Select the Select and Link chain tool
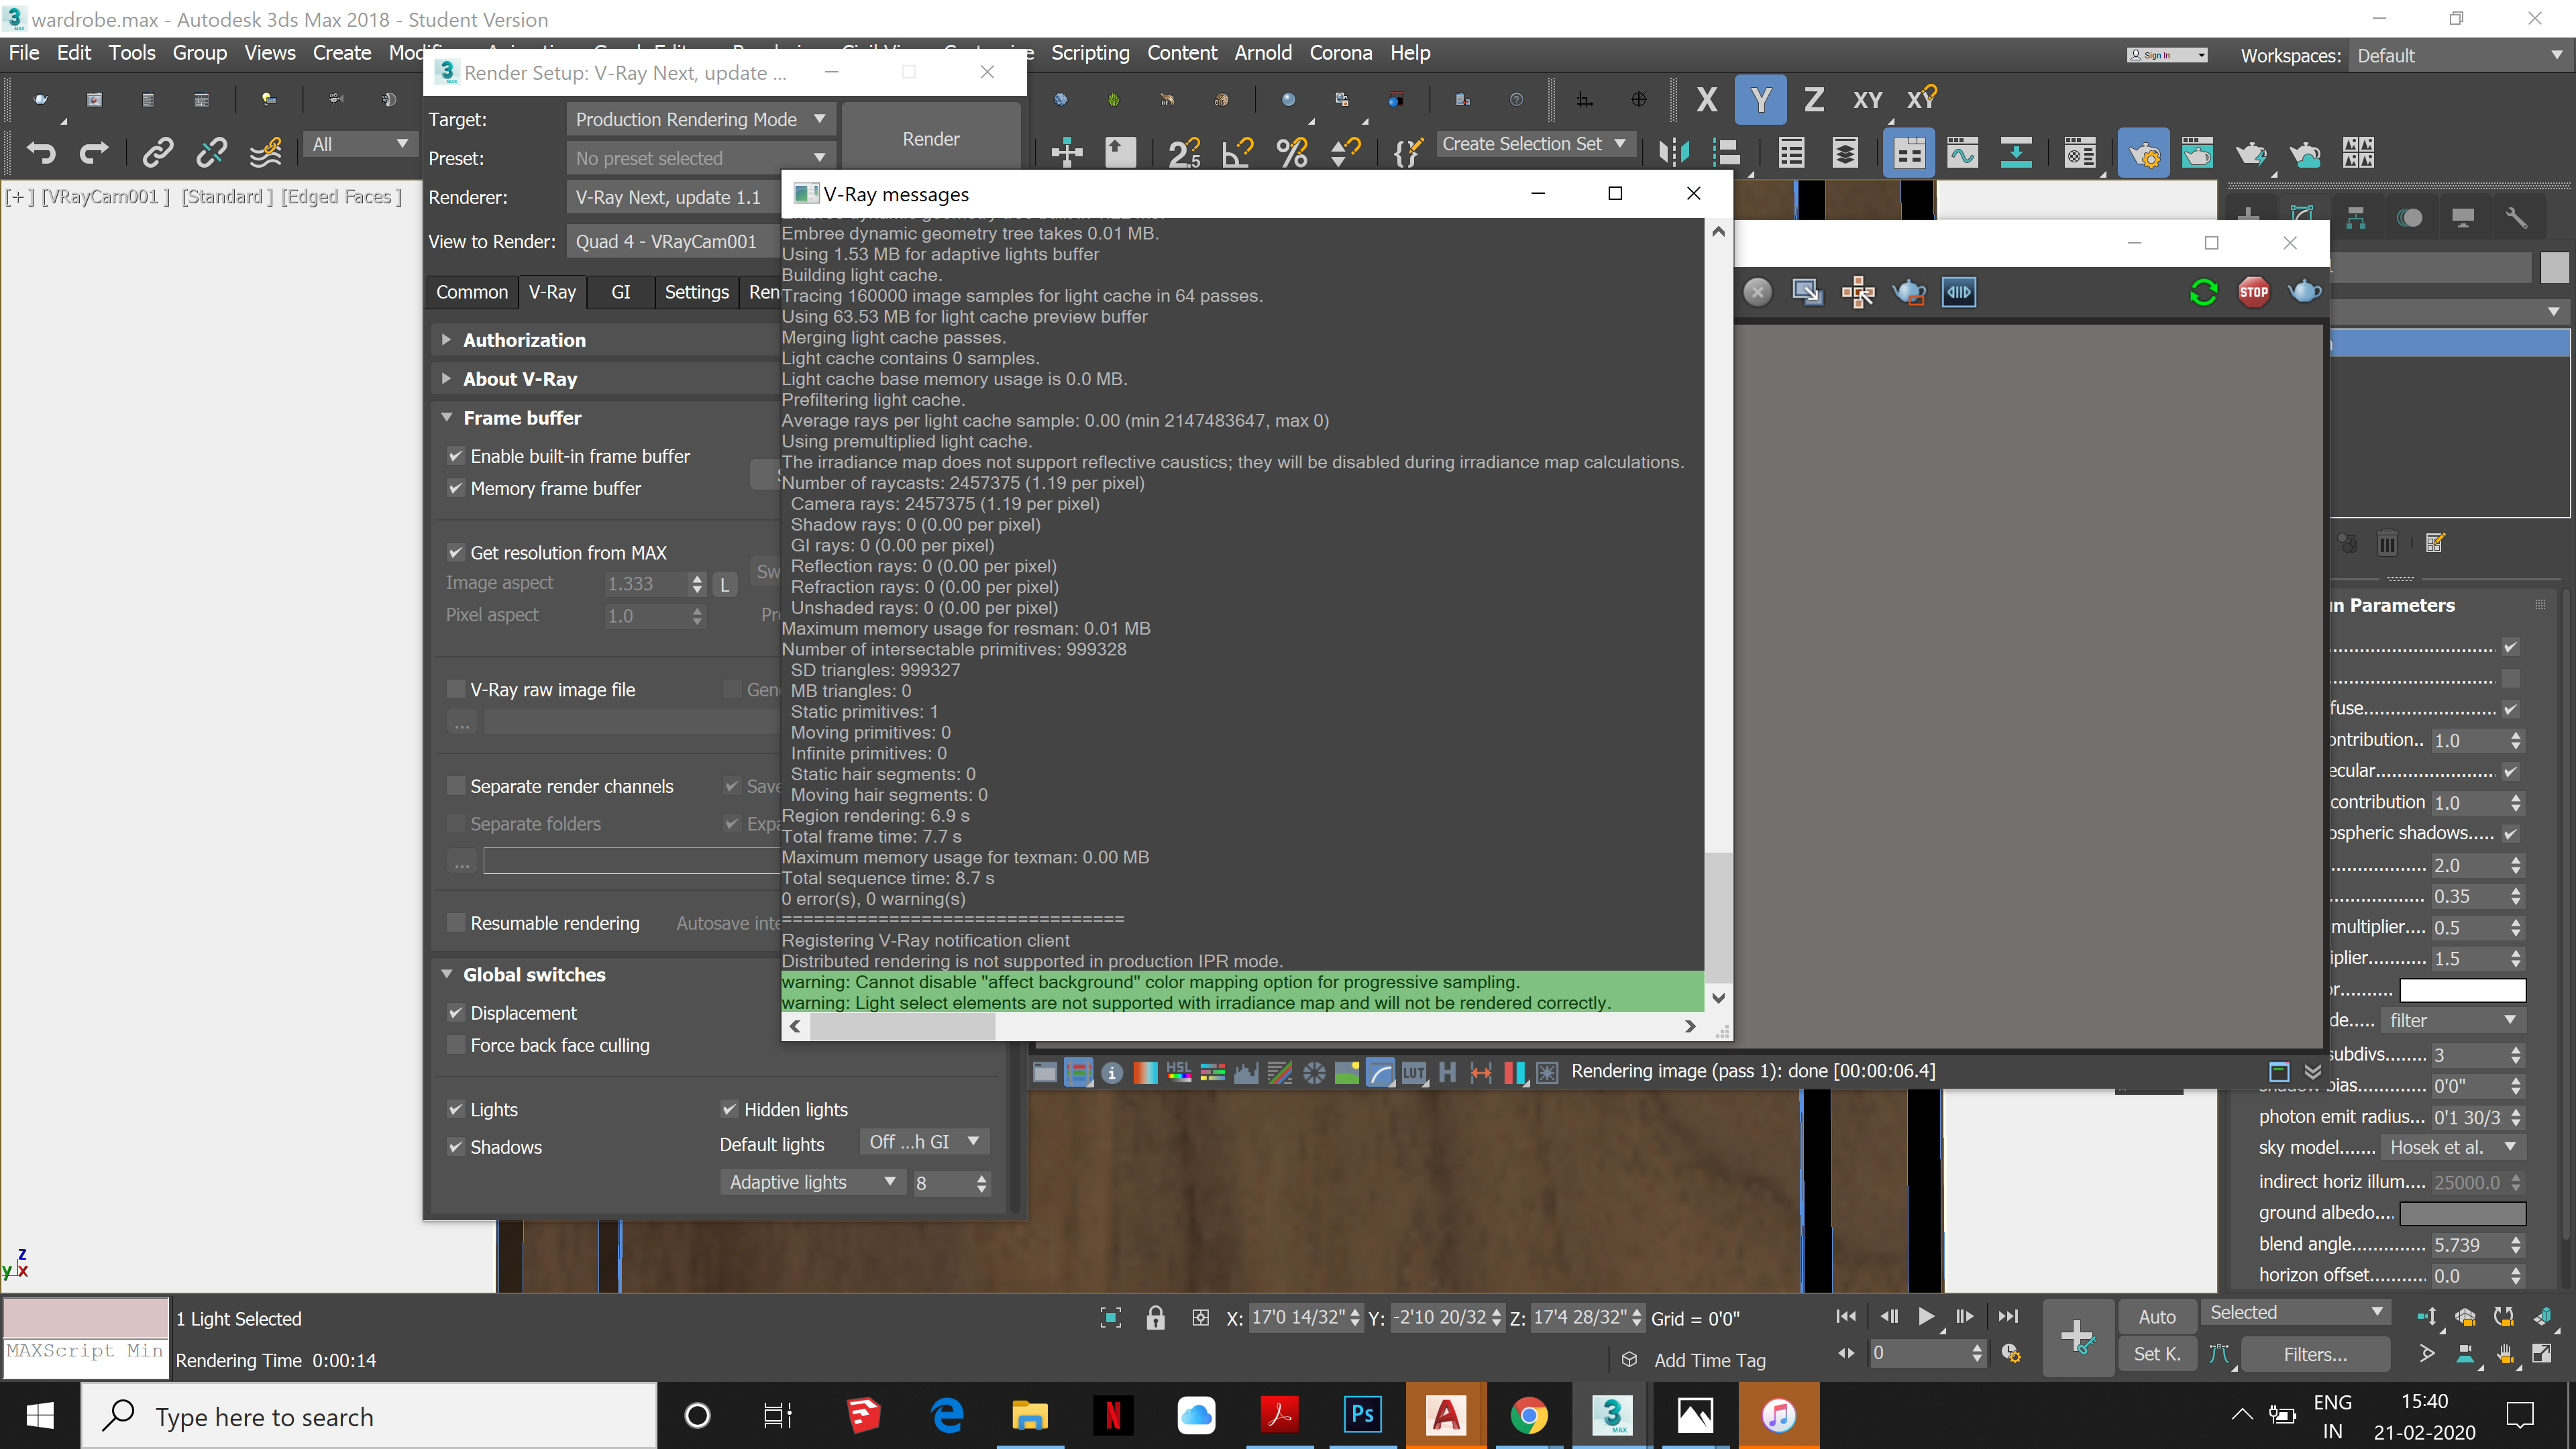 click(x=158, y=152)
